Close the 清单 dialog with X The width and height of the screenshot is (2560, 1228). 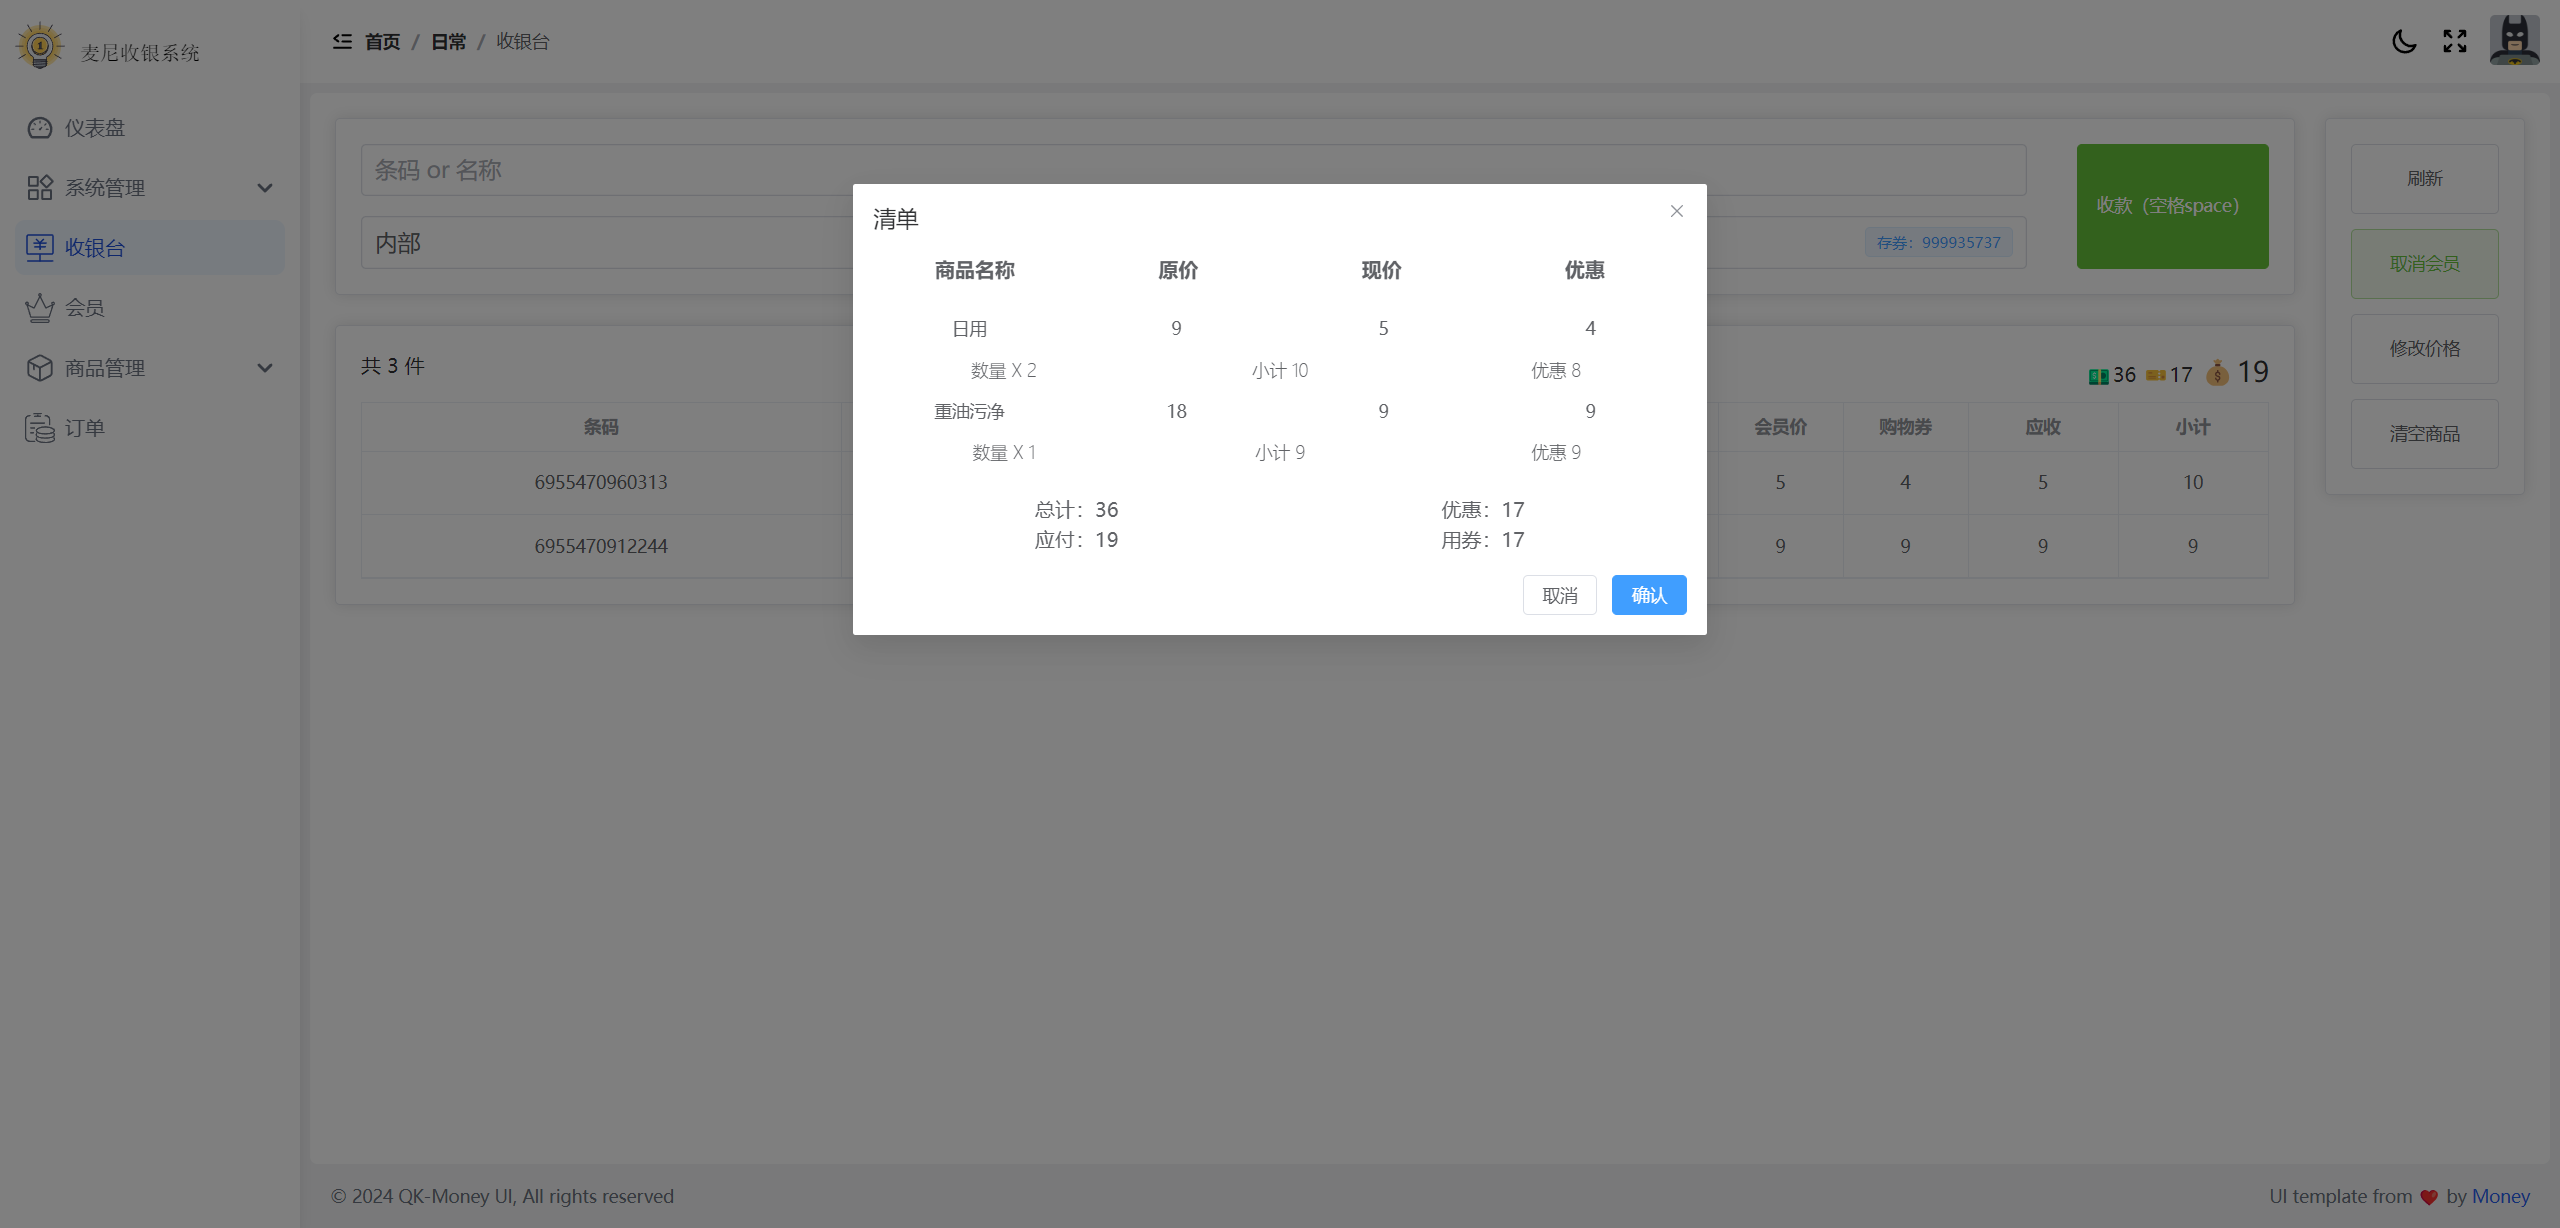coord(1677,211)
